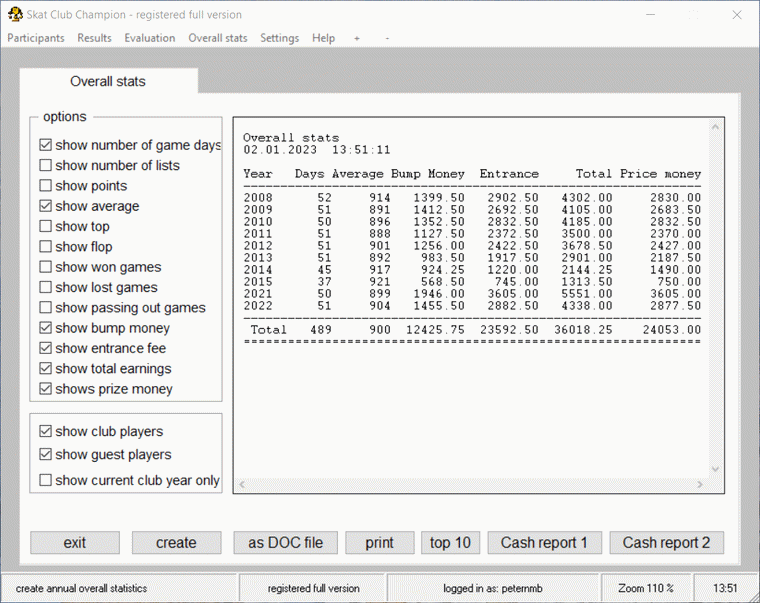
Task: Open the Evaluation menu
Action: (150, 38)
